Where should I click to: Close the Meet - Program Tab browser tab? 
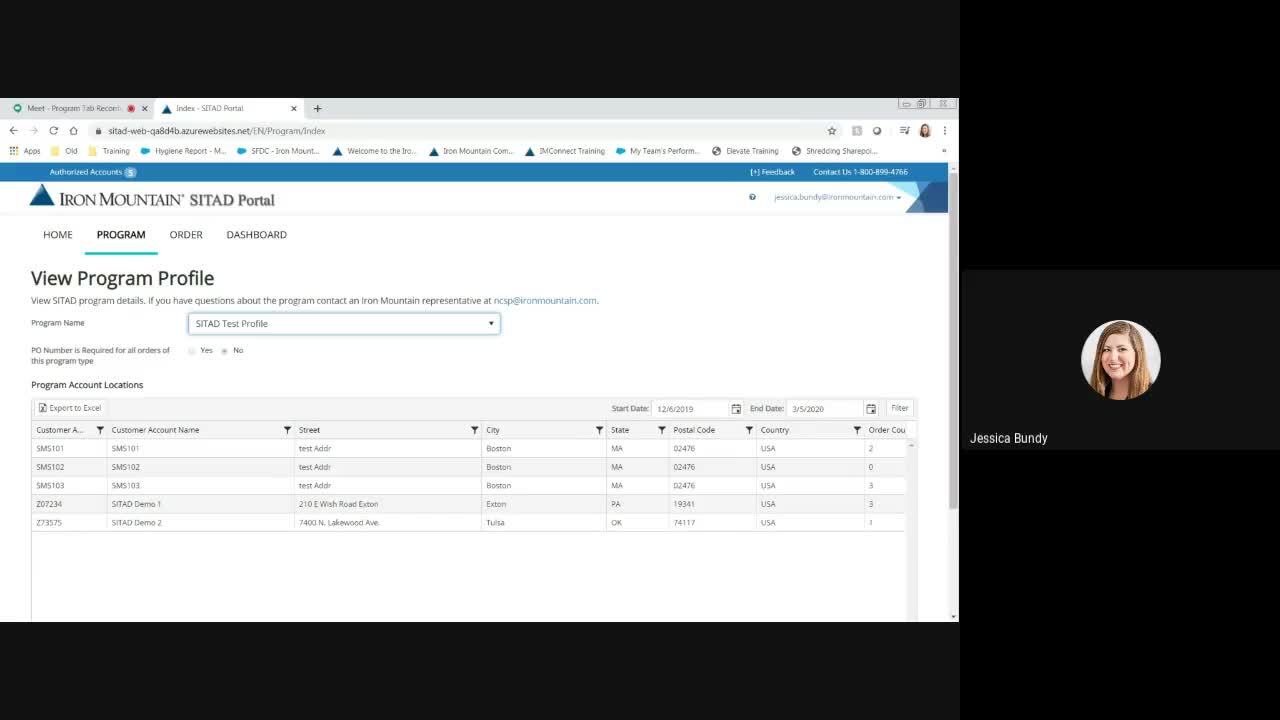pos(144,109)
